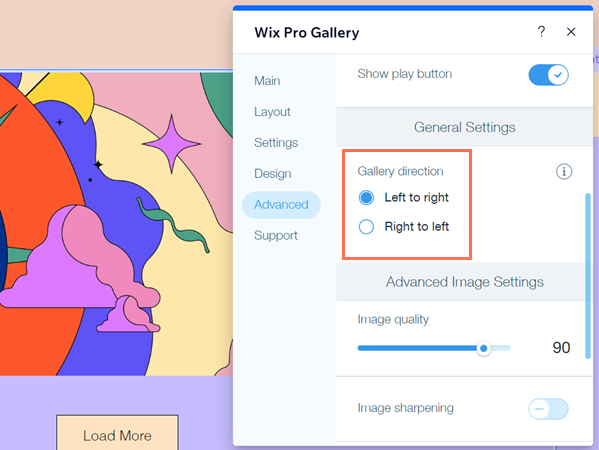Image resolution: width=599 pixels, height=450 pixels.
Task: Switch to the Layout tab
Action: click(x=272, y=112)
